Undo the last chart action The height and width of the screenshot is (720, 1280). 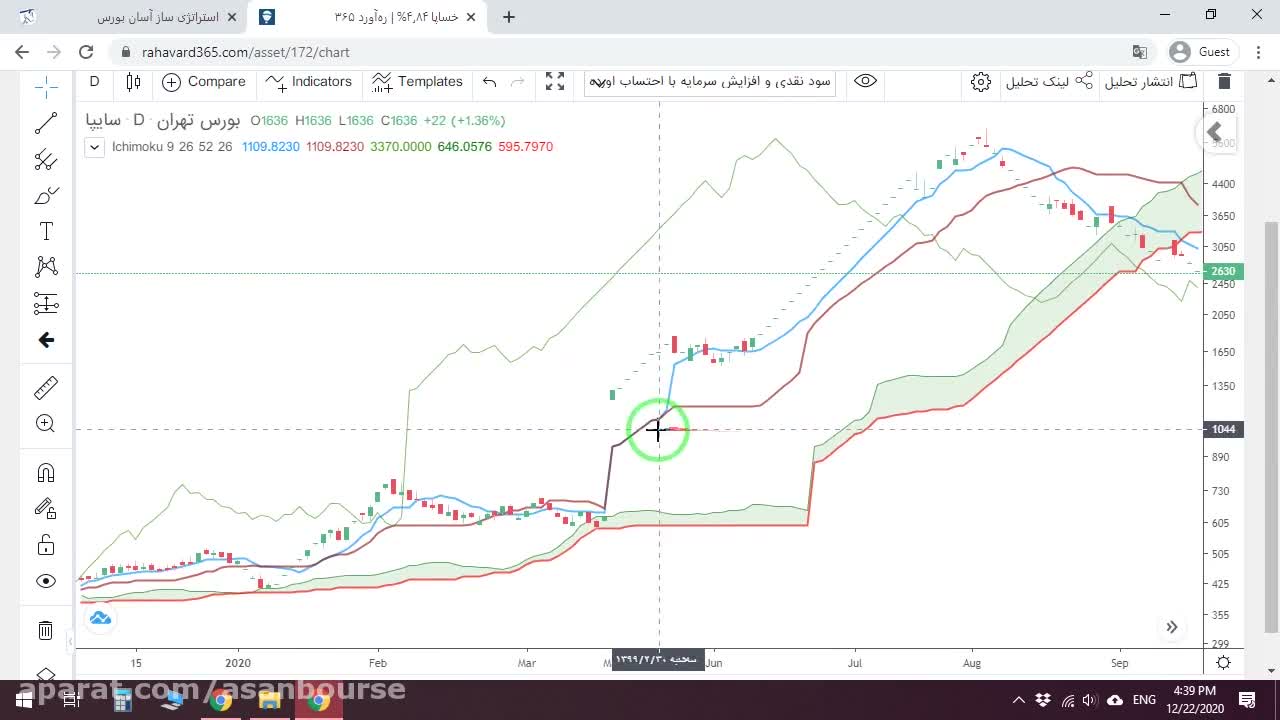[x=489, y=82]
